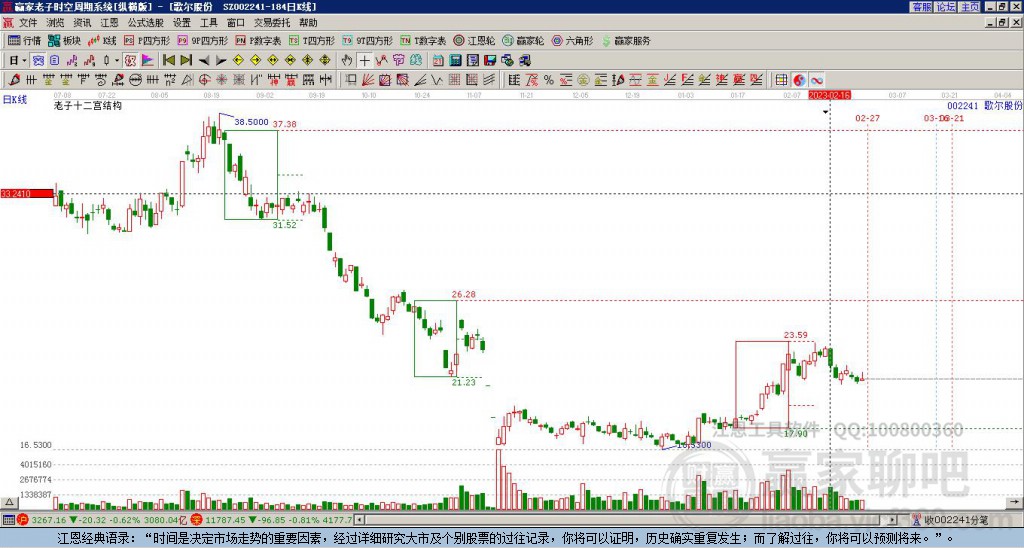Viewport: 1024px width, 548px height.
Task: Open the 资讯 menu
Action: [x=82, y=23]
